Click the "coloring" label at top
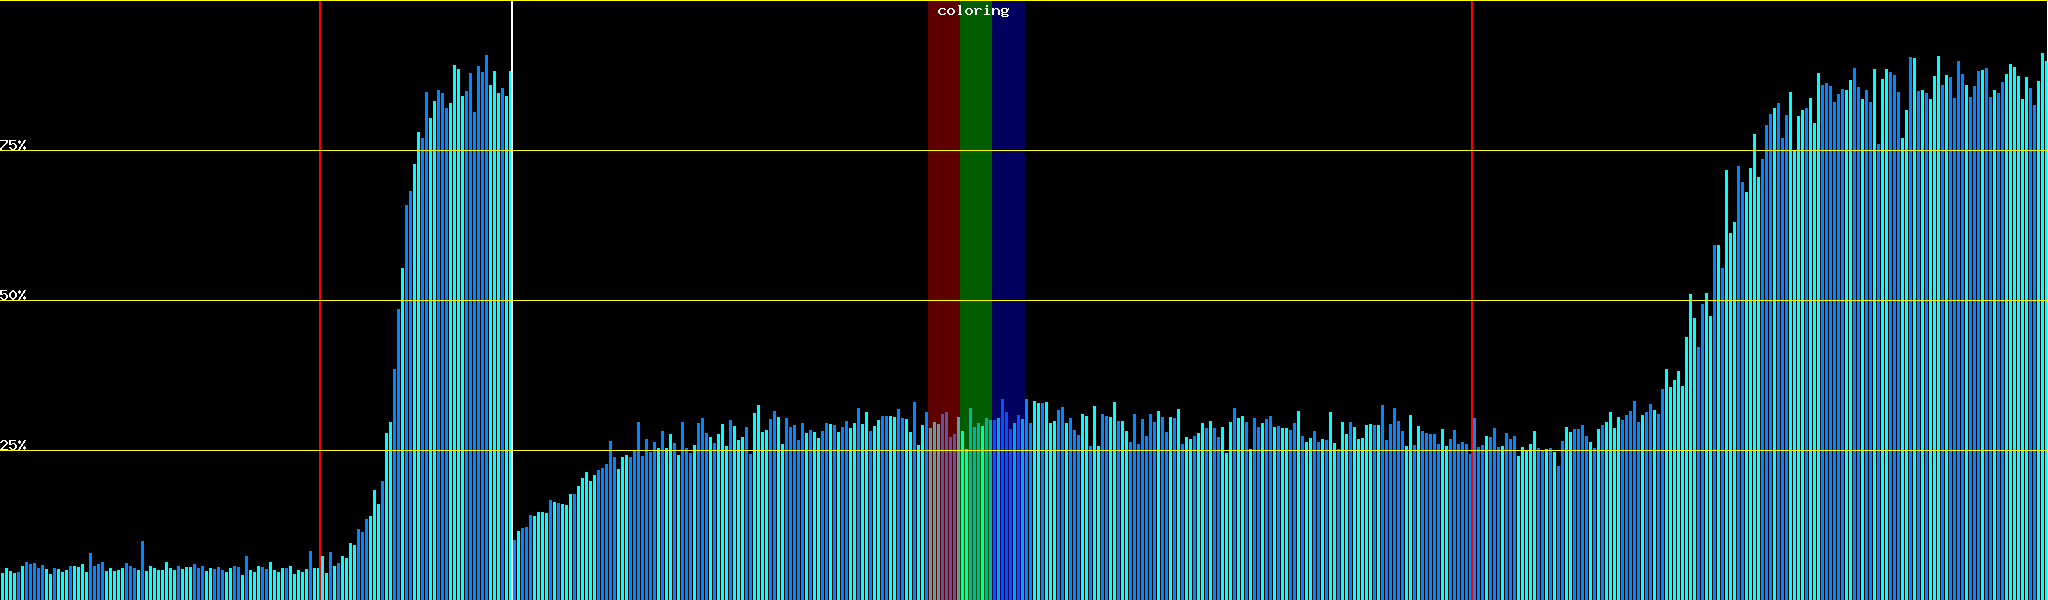The image size is (2048, 600). pyautogui.click(x=973, y=11)
